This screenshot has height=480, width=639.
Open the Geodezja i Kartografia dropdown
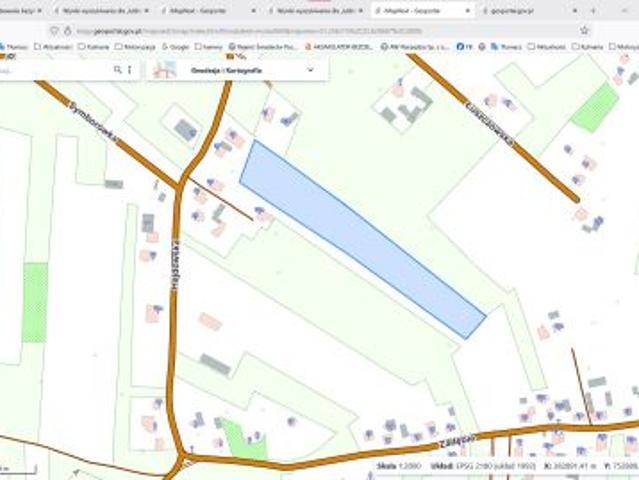[238, 70]
